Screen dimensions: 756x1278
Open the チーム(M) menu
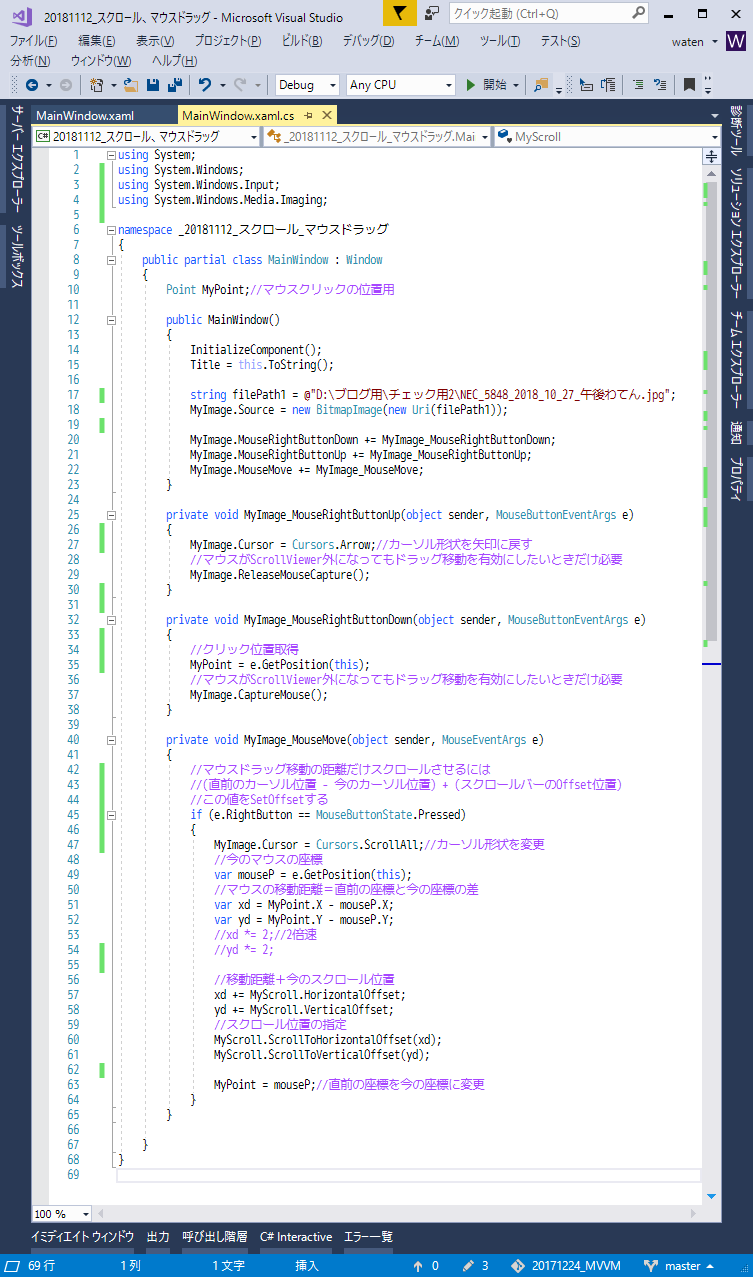[x=437, y=41]
